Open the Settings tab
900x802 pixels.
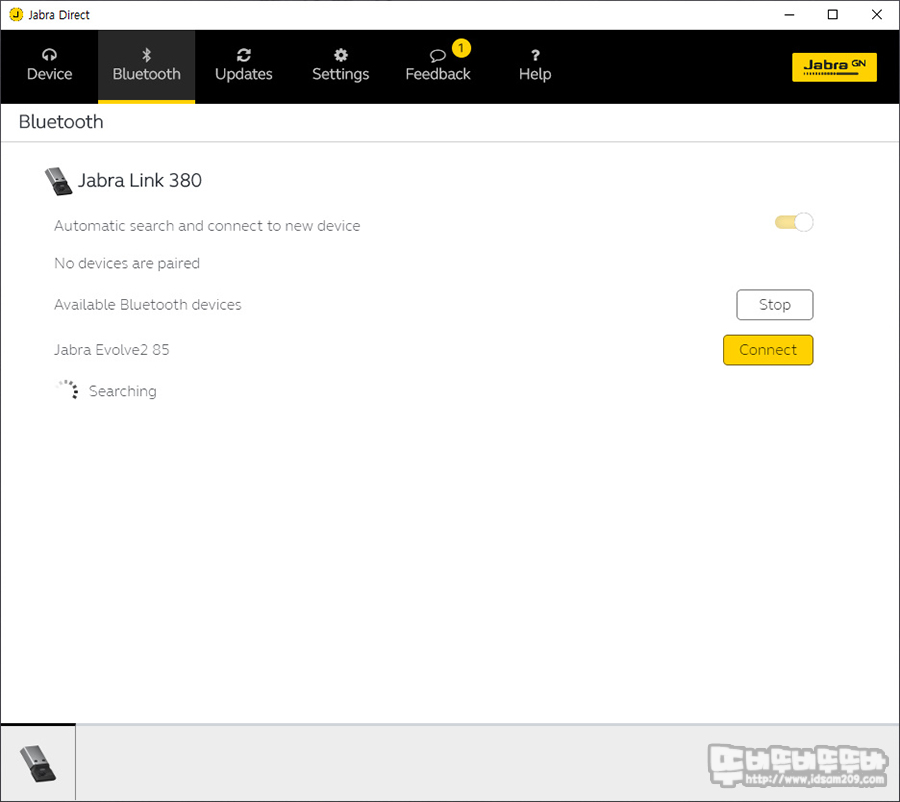(x=340, y=66)
